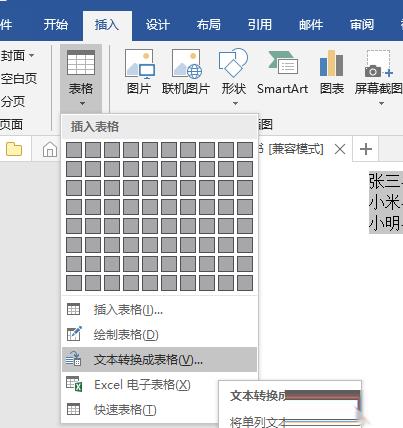The image size is (403, 428).
Task: Click the home icon in the tab bar
Action: point(50,149)
